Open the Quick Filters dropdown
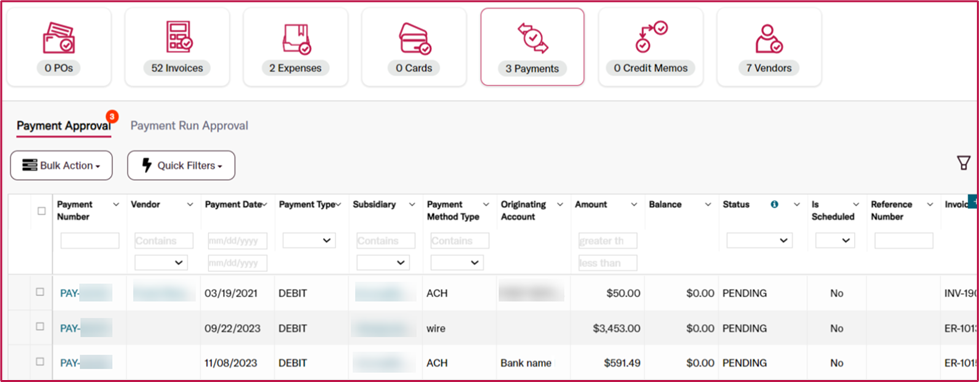 pos(181,165)
